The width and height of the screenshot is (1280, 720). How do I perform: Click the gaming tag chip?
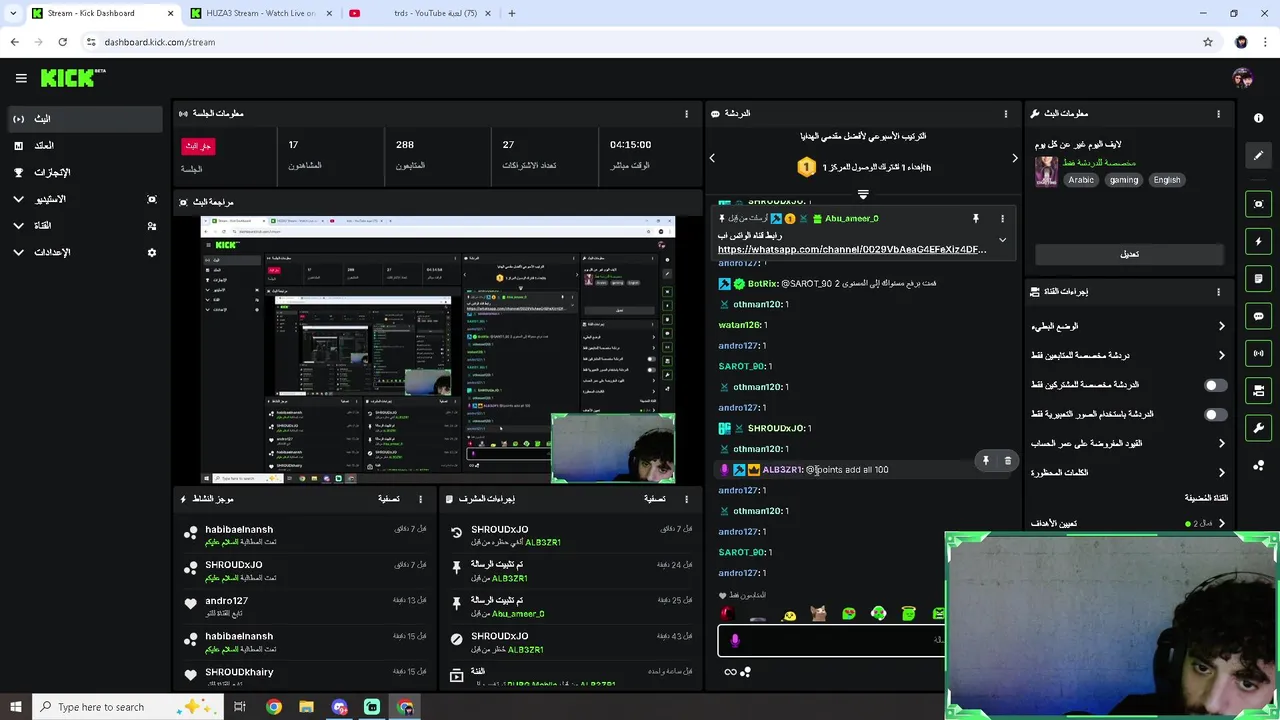coord(1123,180)
